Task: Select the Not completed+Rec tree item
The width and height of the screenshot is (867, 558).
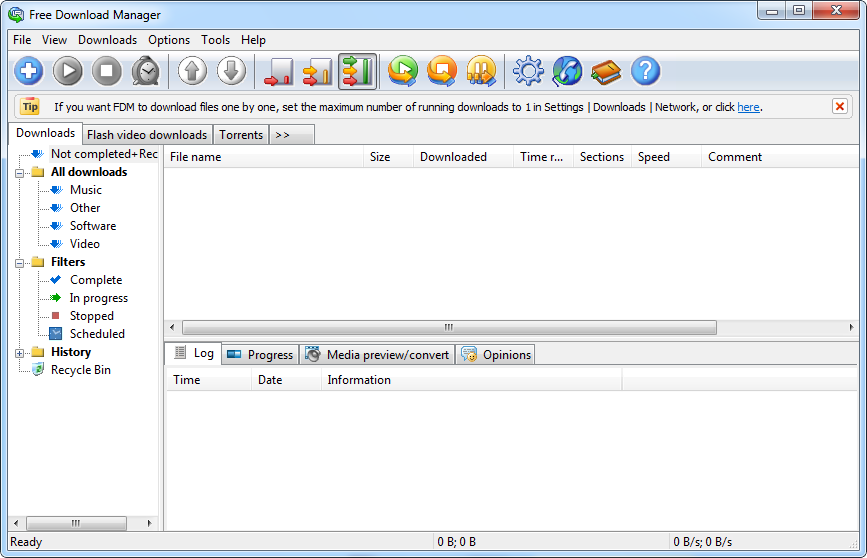Action: [104, 154]
